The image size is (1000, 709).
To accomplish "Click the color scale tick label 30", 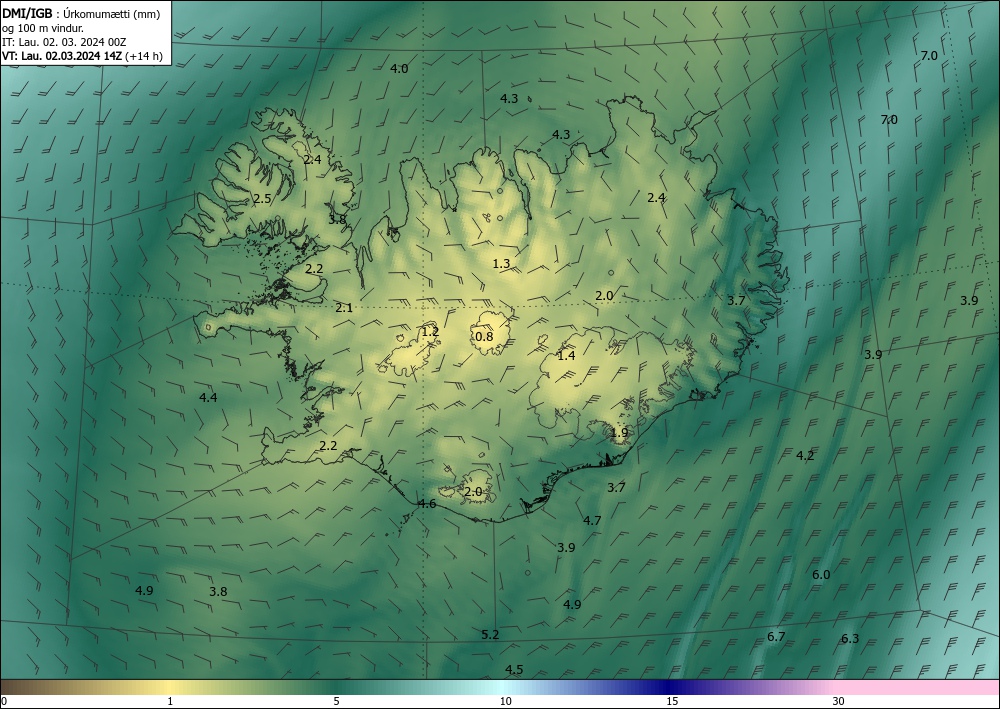I will [x=839, y=702].
